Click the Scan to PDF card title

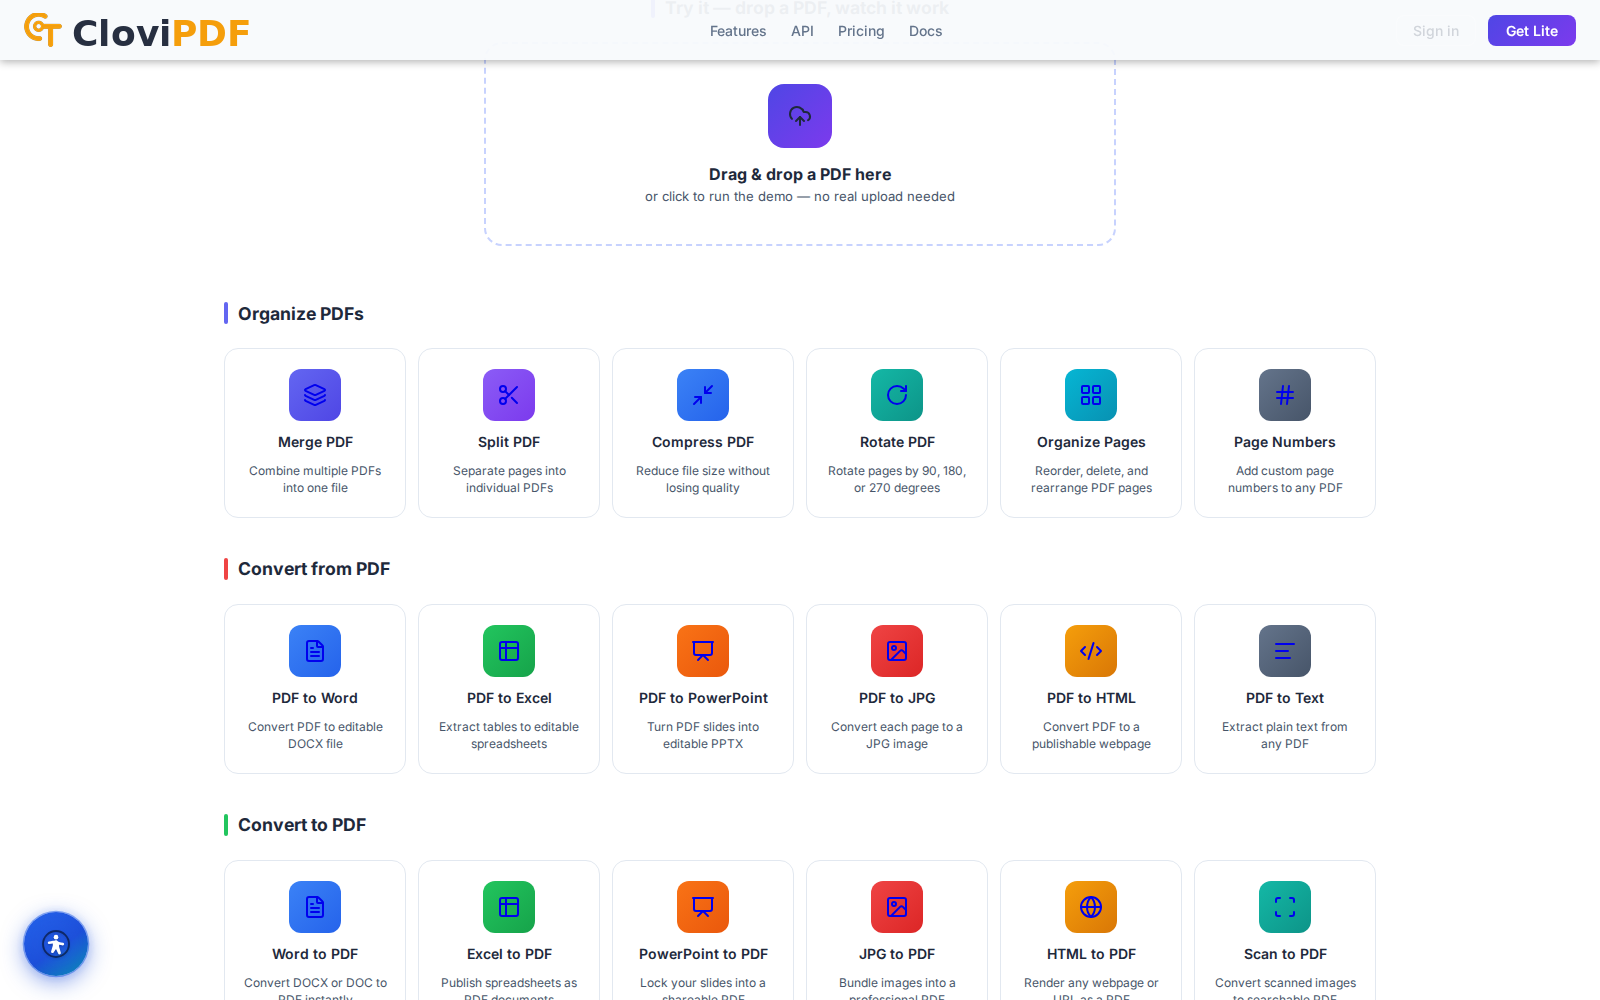click(x=1285, y=954)
